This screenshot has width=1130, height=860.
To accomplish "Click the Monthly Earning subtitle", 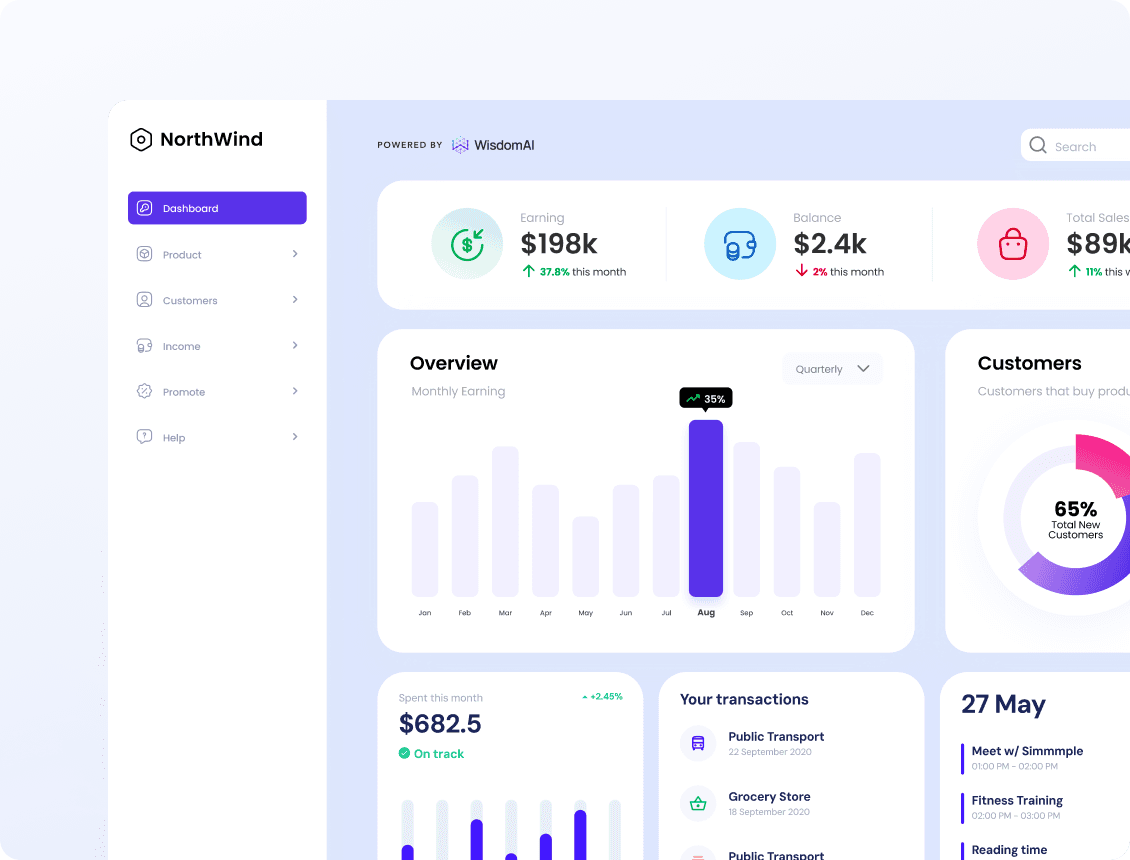I will [458, 391].
